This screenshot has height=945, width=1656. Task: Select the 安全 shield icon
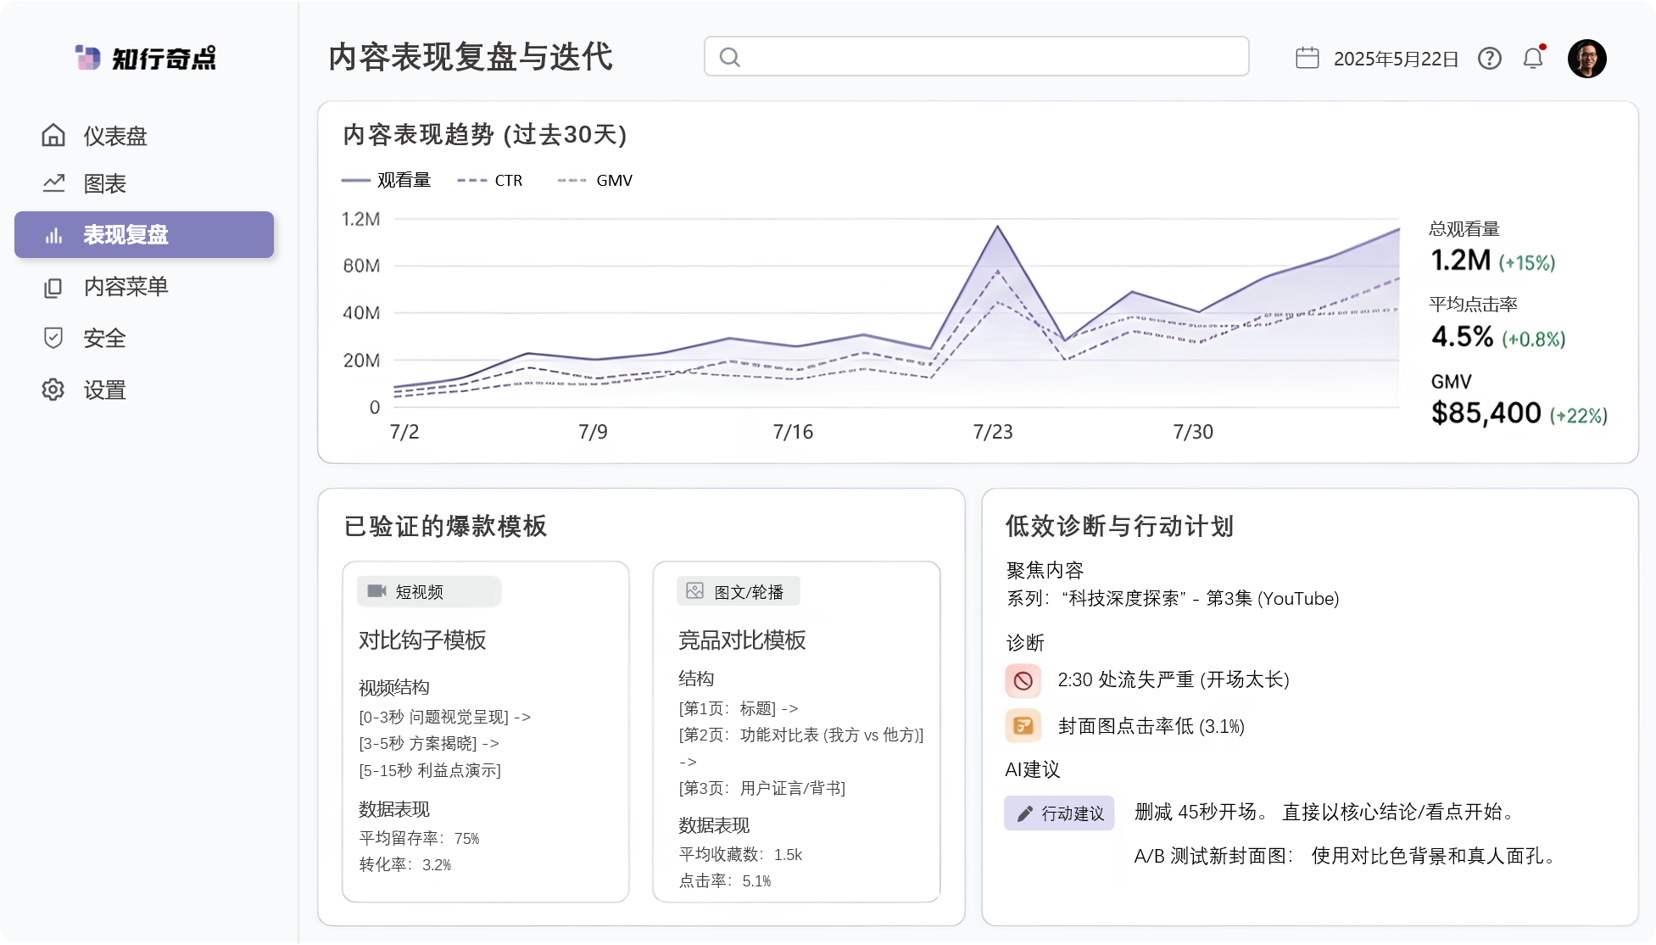click(53, 338)
